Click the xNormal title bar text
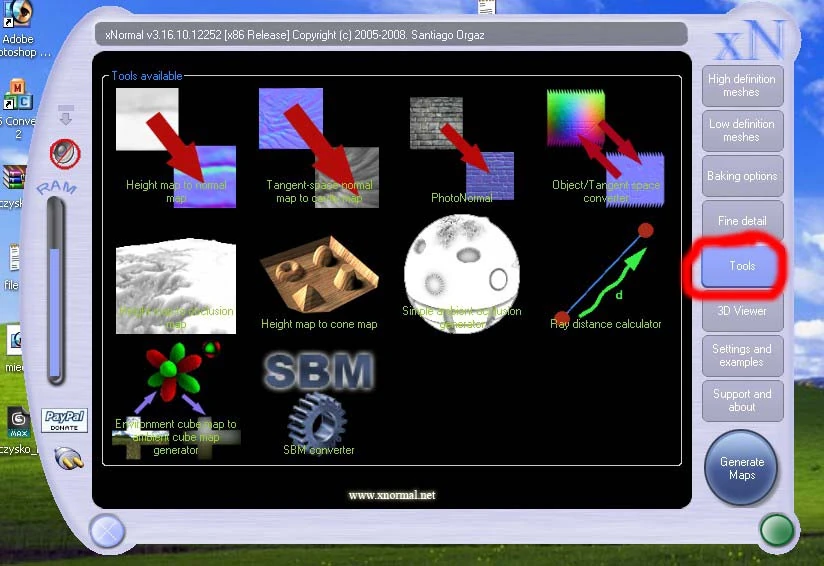Screen dimensions: 824x566 coord(294,35)
